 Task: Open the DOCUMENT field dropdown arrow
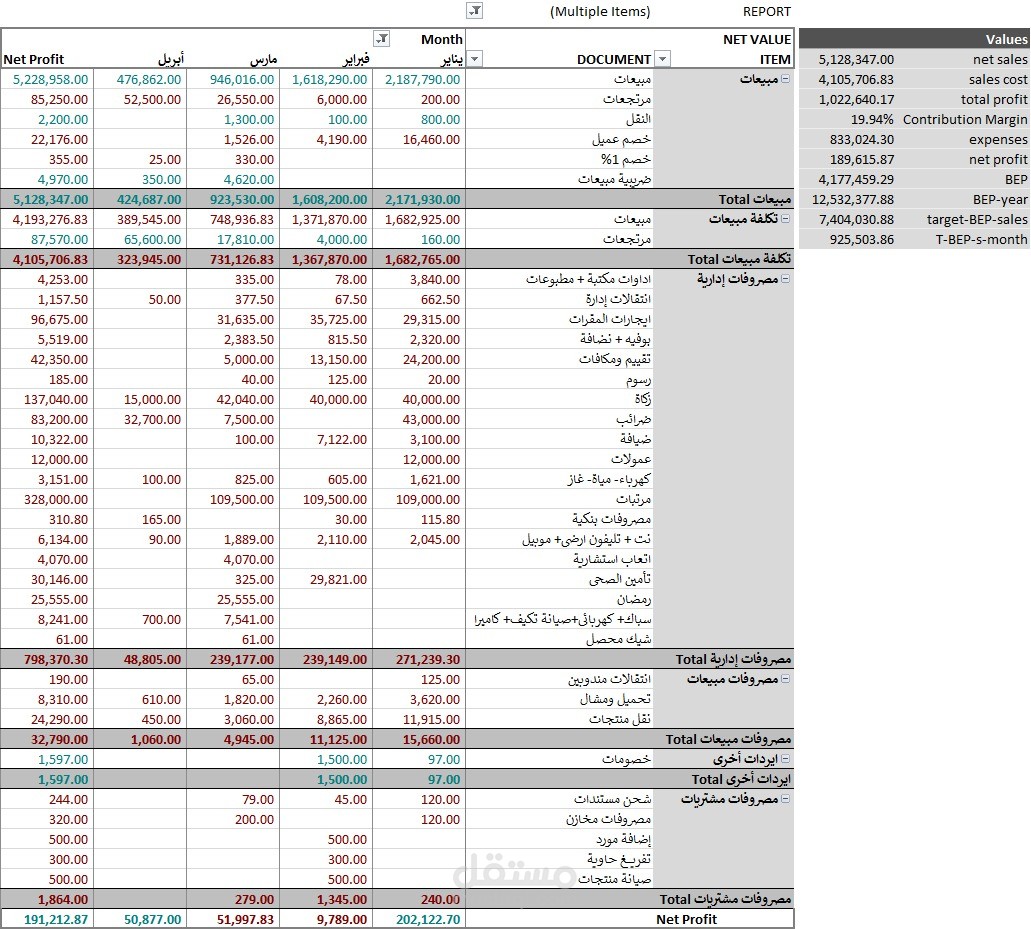click(663, 59)
